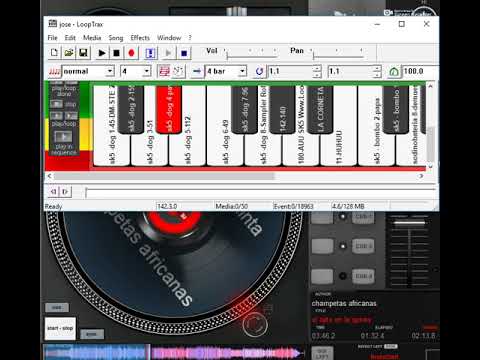Viewport: 480px width, 360px height.
Task: Click the 'play in sequence' mode button
Action: pos(63,136)
